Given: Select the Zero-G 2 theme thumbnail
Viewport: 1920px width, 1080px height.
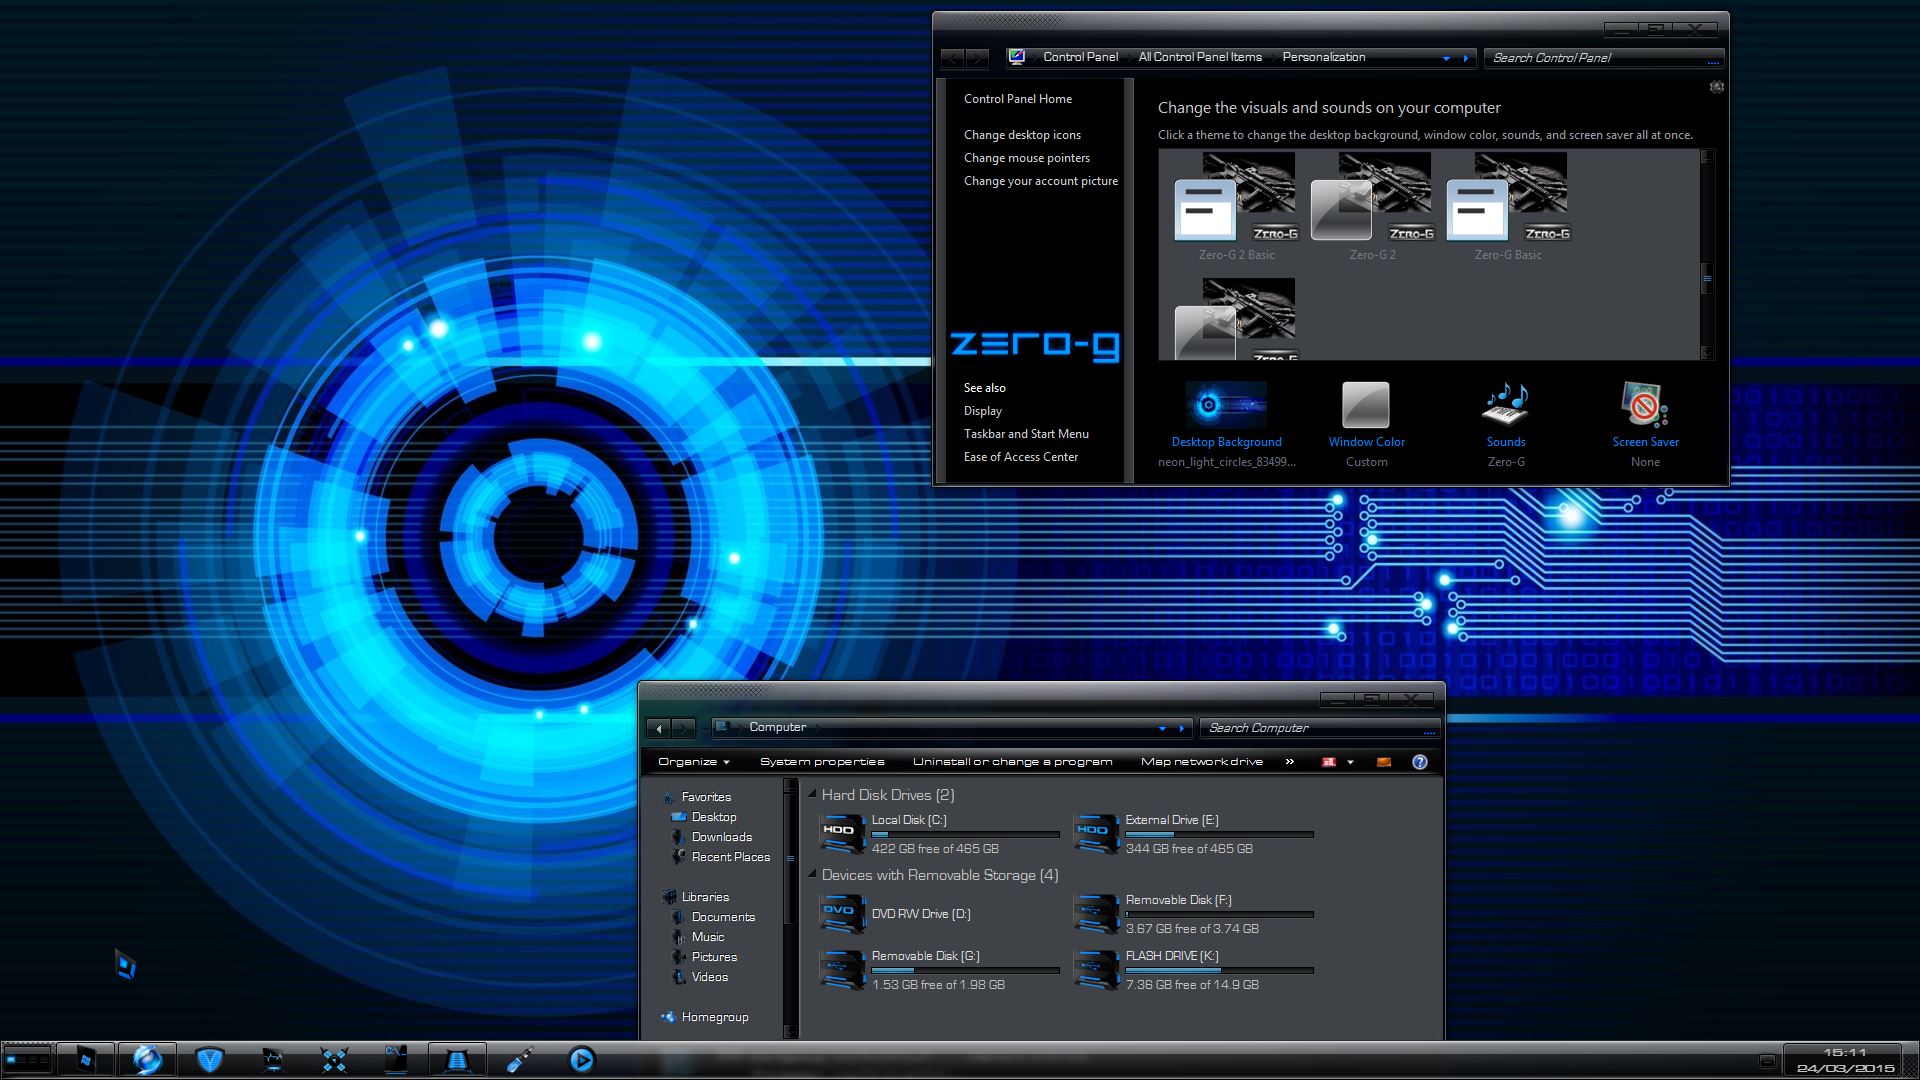Looking at the screenshot, I should [x=1371, y=200].
